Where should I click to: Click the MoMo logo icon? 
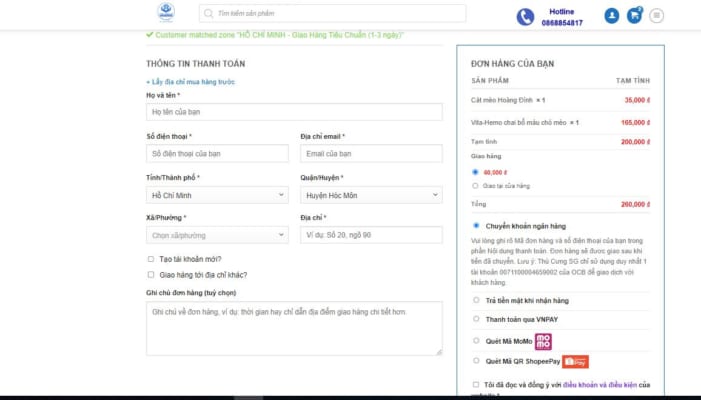543,341
